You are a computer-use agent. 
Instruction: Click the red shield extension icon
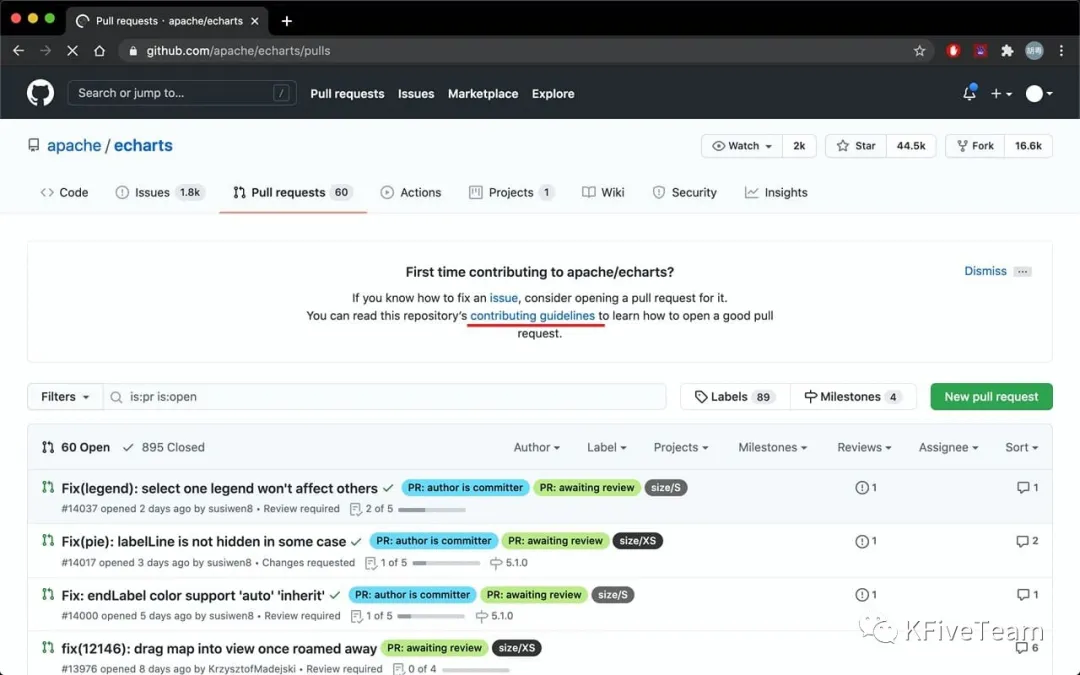coord(953,51)
